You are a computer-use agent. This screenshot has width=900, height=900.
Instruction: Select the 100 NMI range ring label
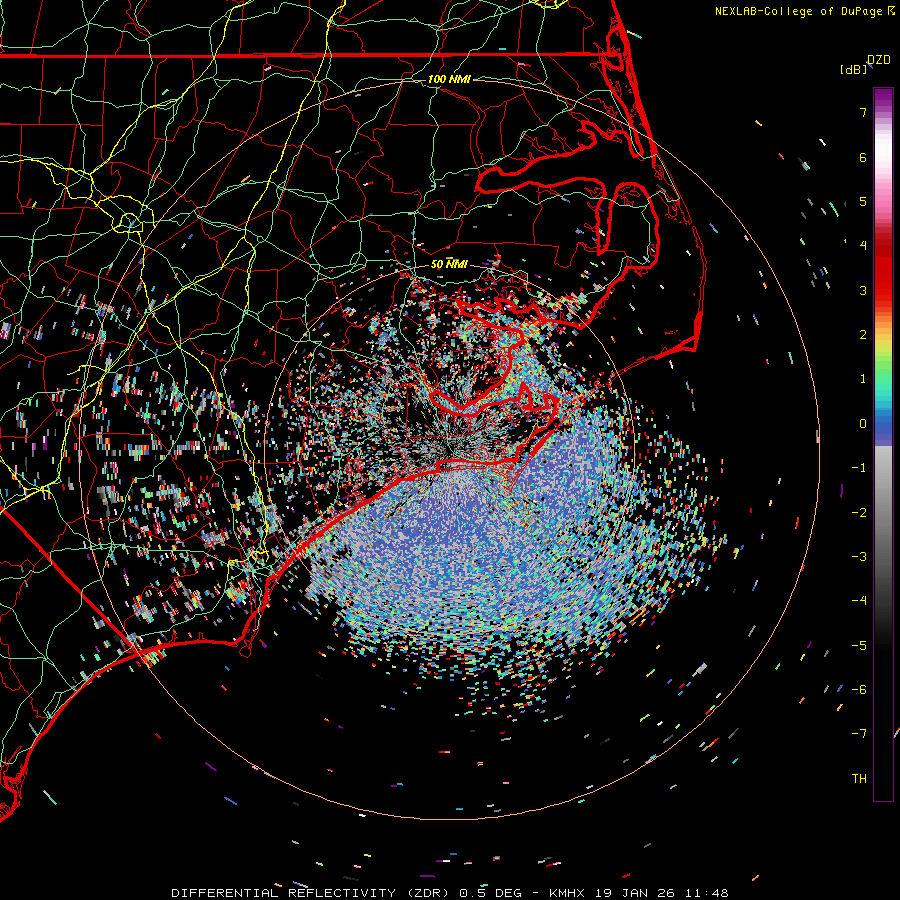(x=449, y=79)
